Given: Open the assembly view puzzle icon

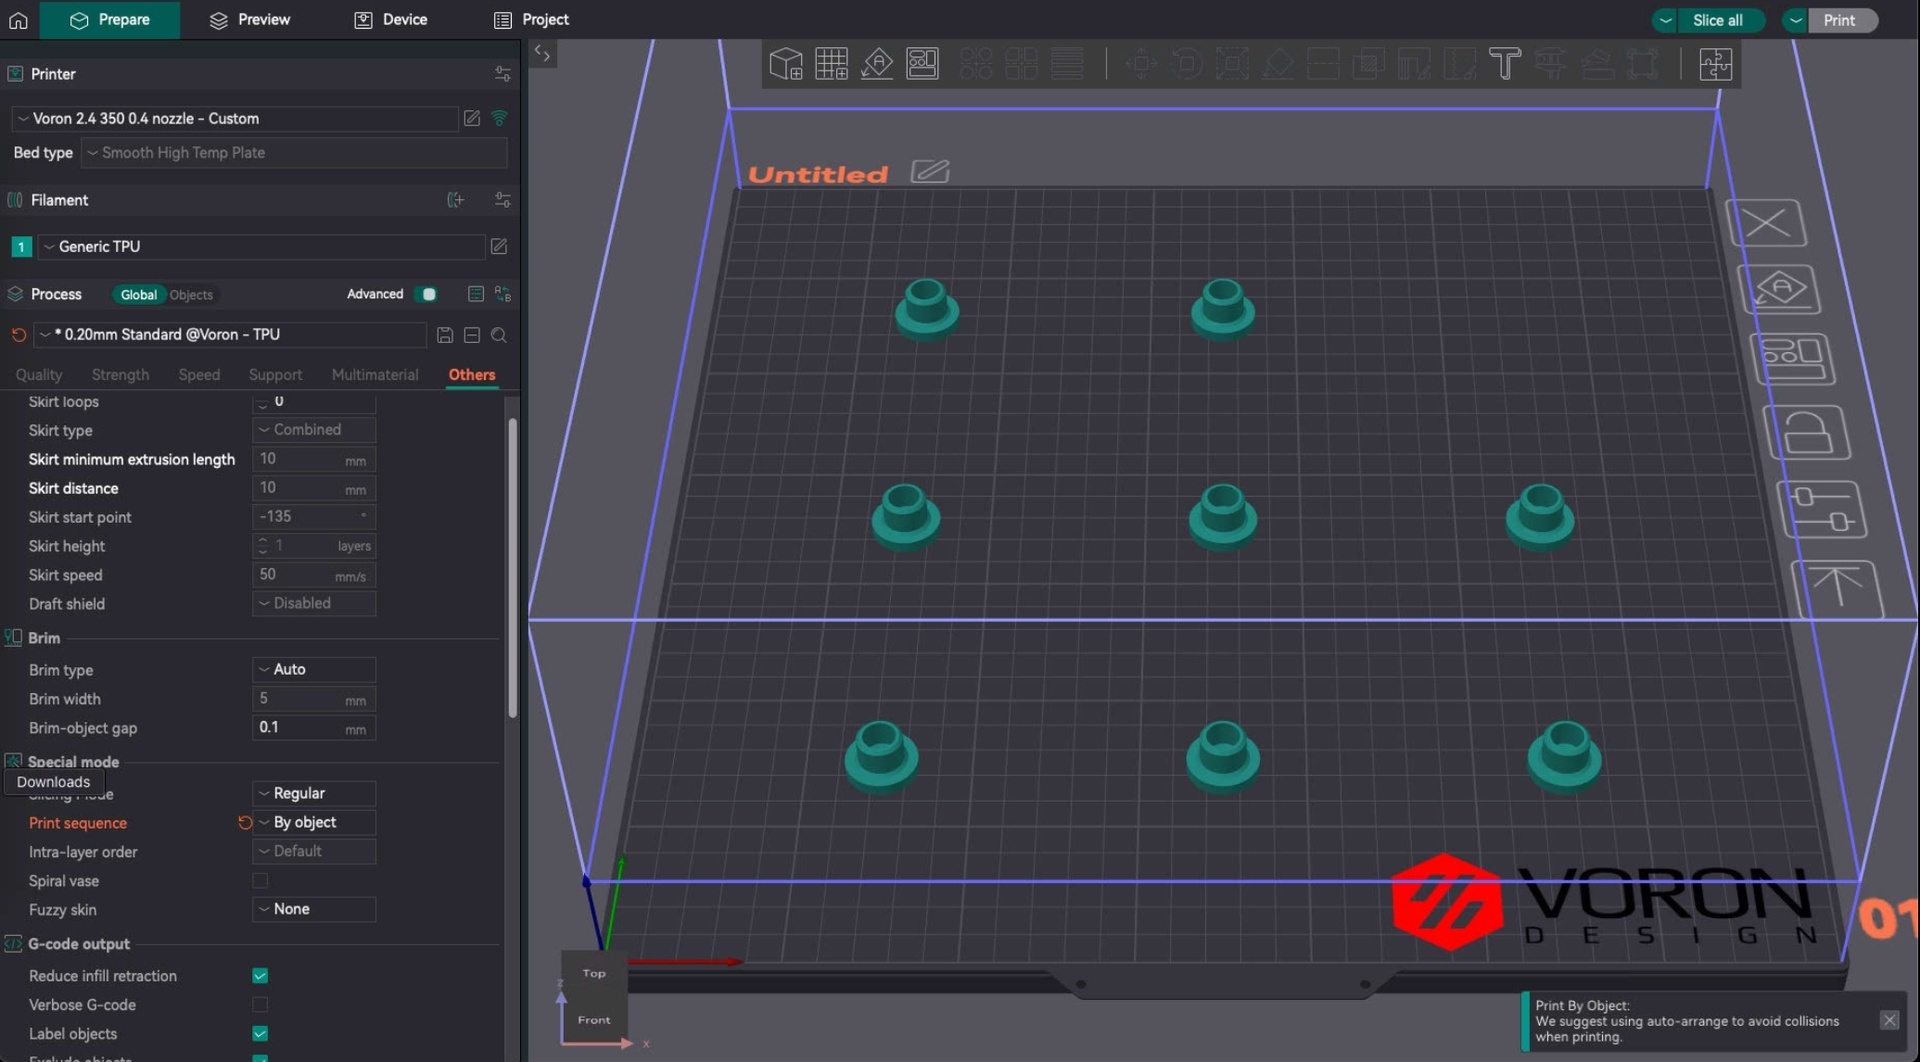Looking at the screenshot, I should coord(1715,64).
